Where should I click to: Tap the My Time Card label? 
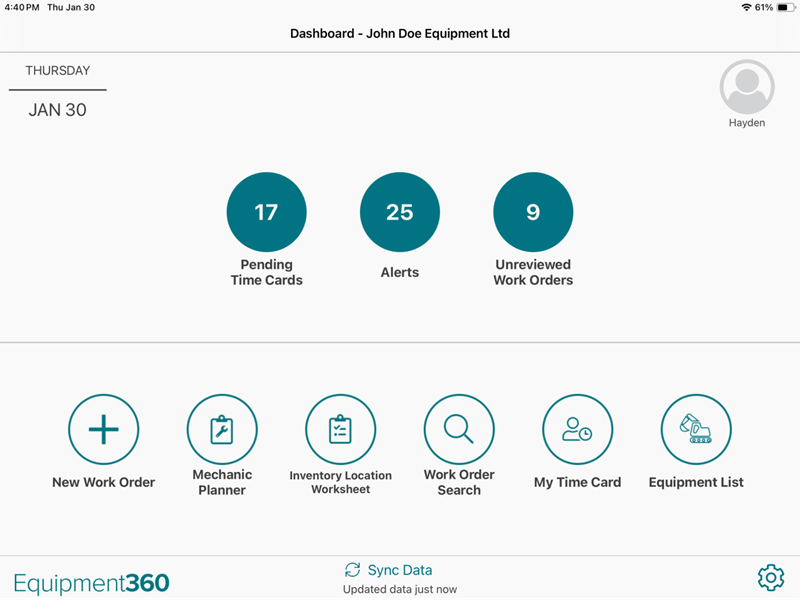(578, 482)
